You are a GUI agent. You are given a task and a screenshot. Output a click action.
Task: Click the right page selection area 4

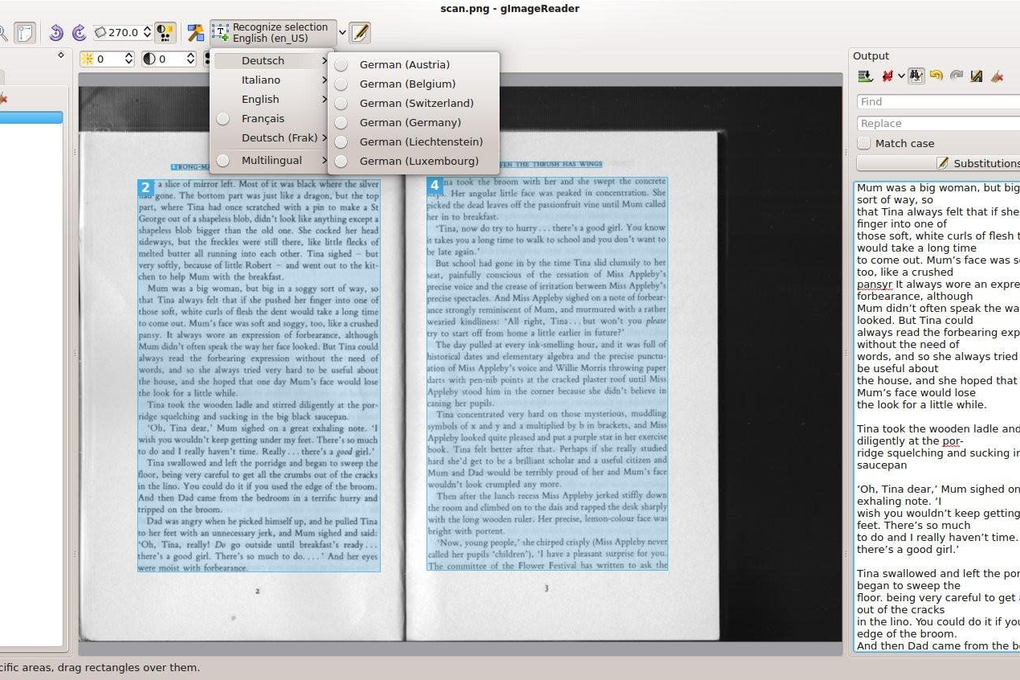pyautogui.click(x=547, y=374)
